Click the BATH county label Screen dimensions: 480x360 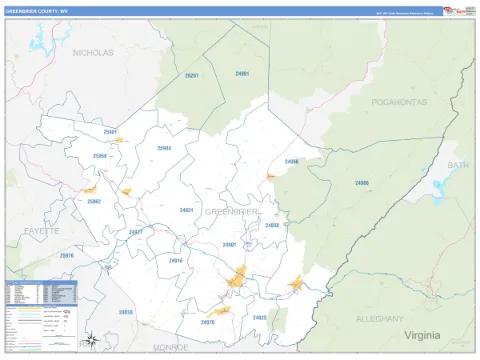click(x=458, y=165)
